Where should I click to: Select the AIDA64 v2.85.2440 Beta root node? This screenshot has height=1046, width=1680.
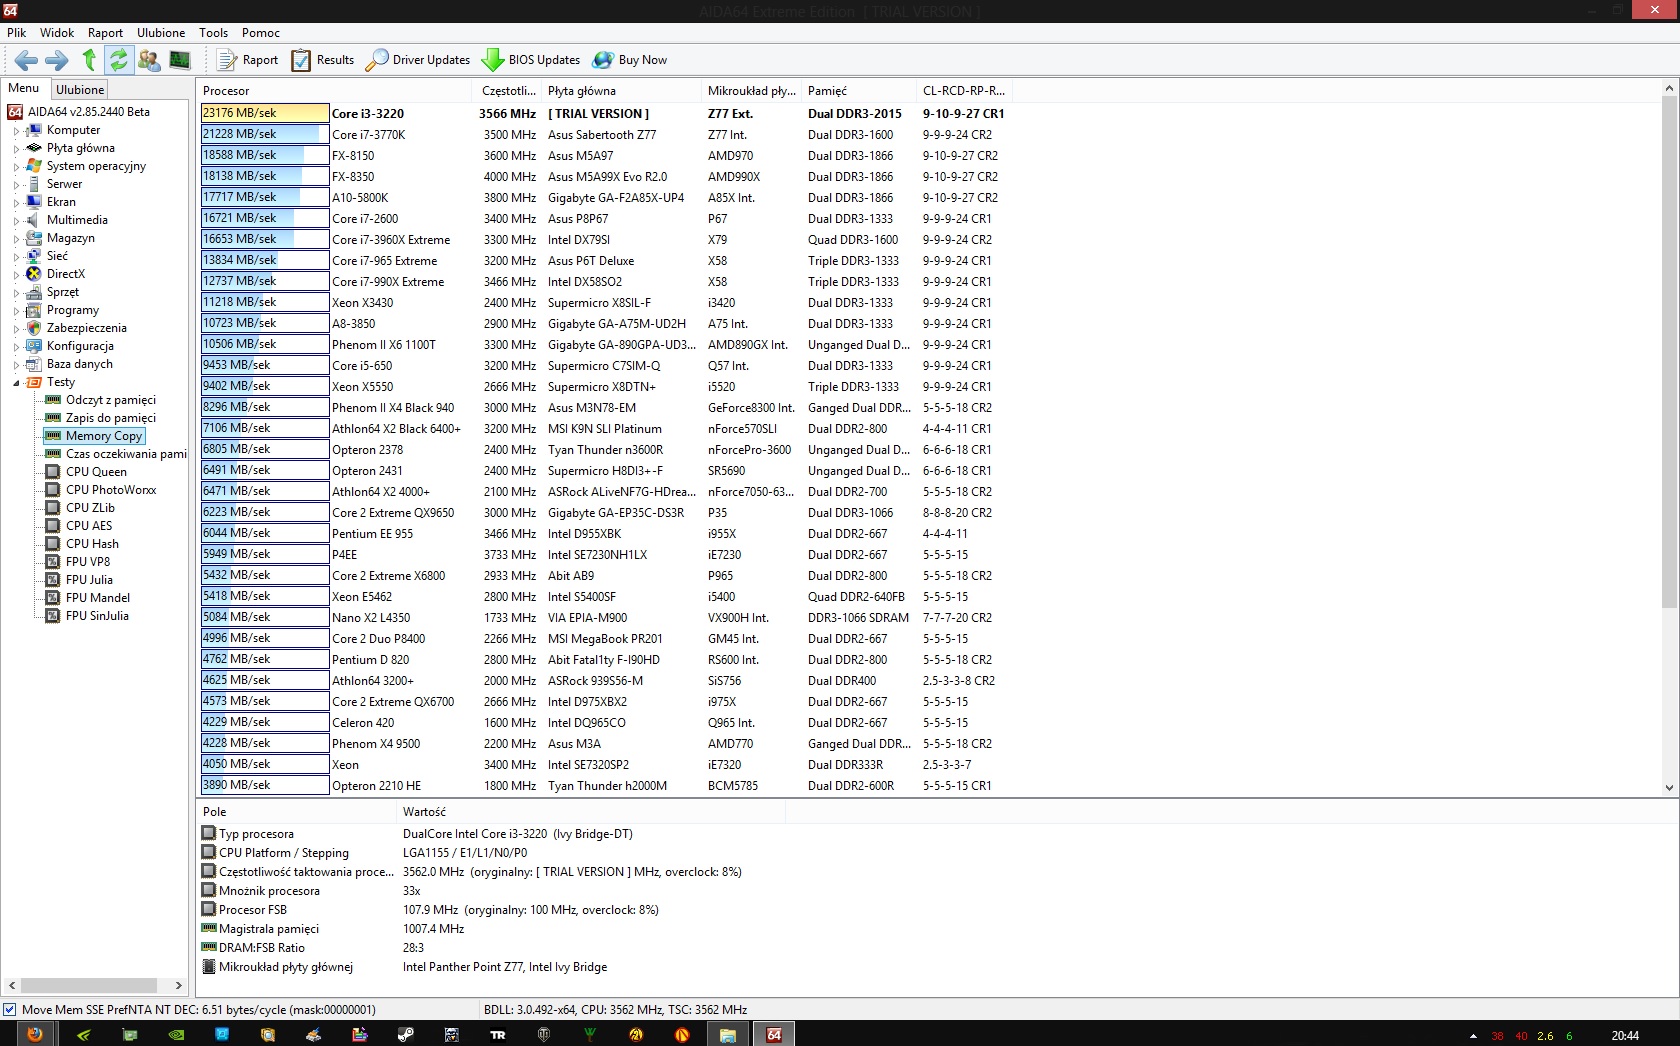pos(88,112)
